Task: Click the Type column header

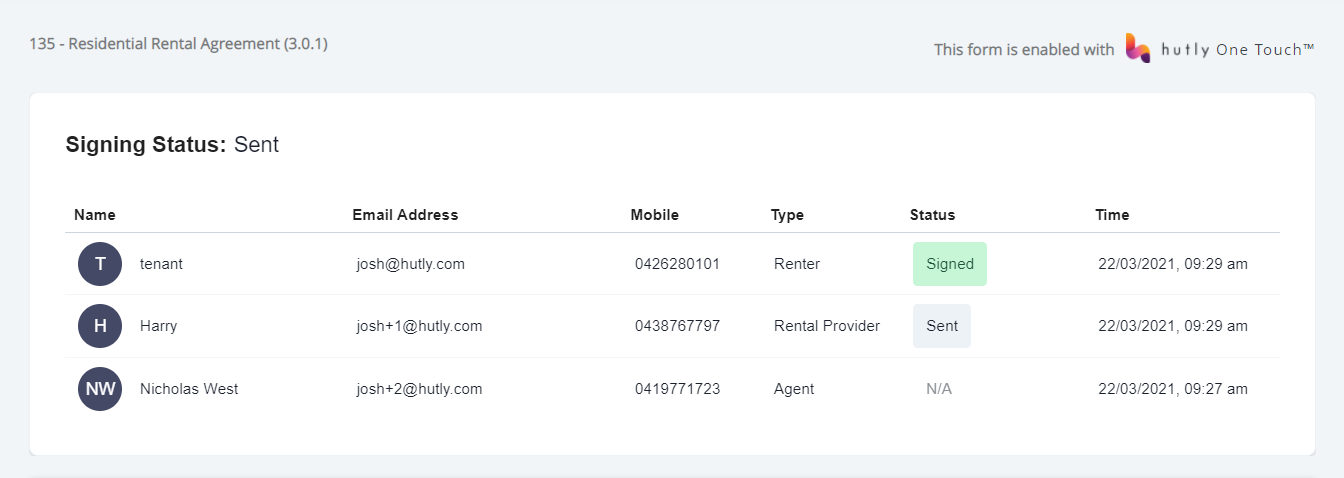Action: pos(787,215)
